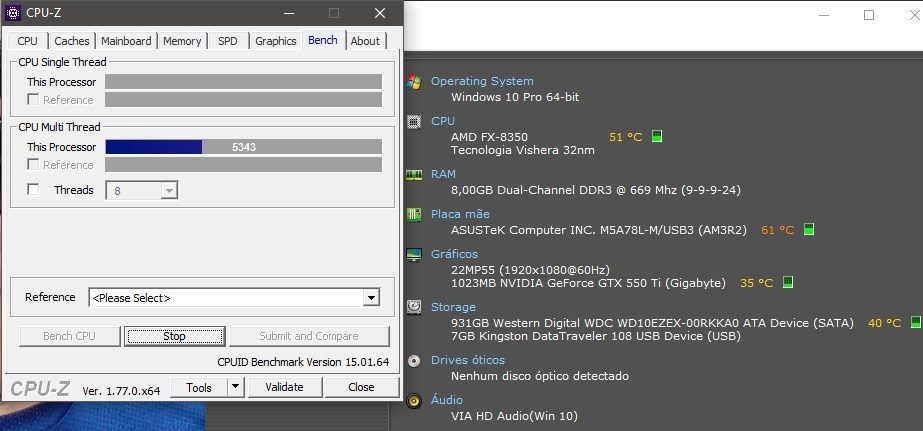Image resolution: width=923 pixels, height=431 pixels.
Task: Minimize the CPU-Z window
Action: 289,13
